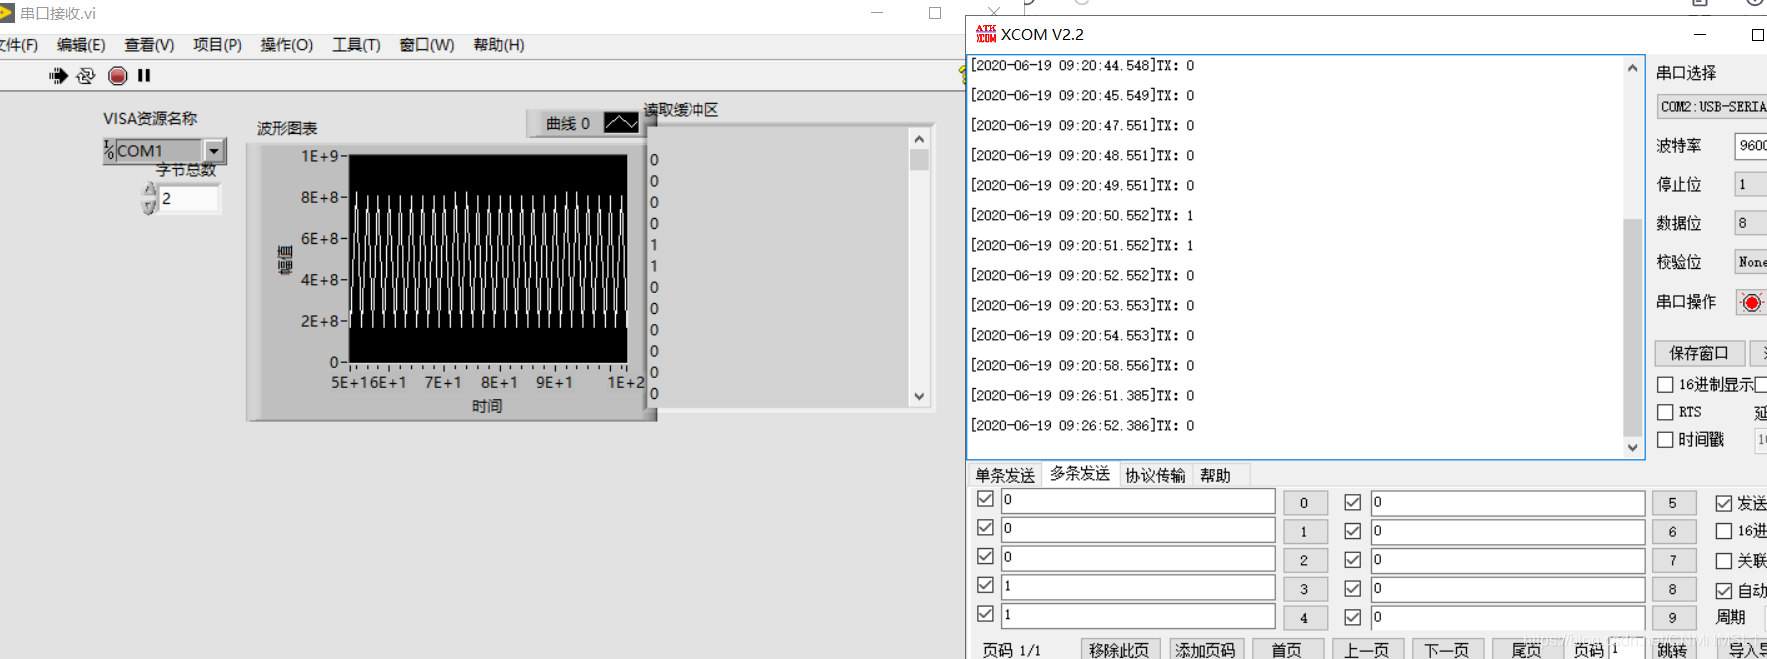Switch to XCOM 帮助 tab
This screenshot has width=1767, height=659.
tap(1215, 475)
